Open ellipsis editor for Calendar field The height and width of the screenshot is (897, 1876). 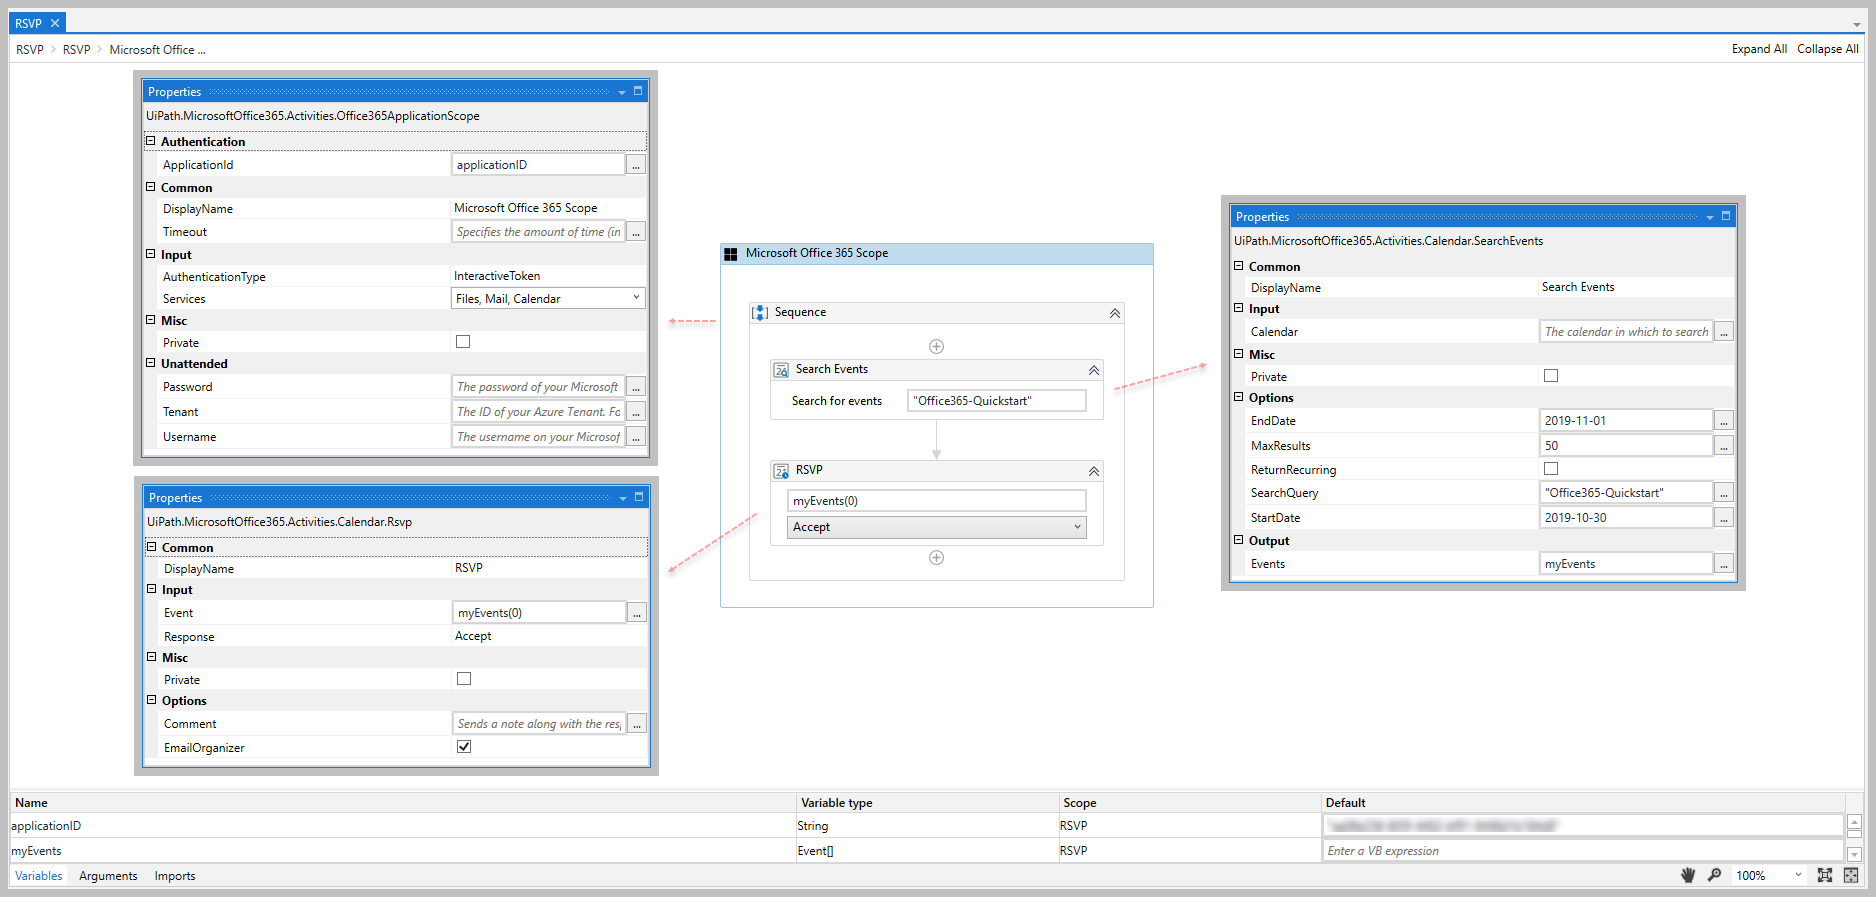(x=1724, y=332)
